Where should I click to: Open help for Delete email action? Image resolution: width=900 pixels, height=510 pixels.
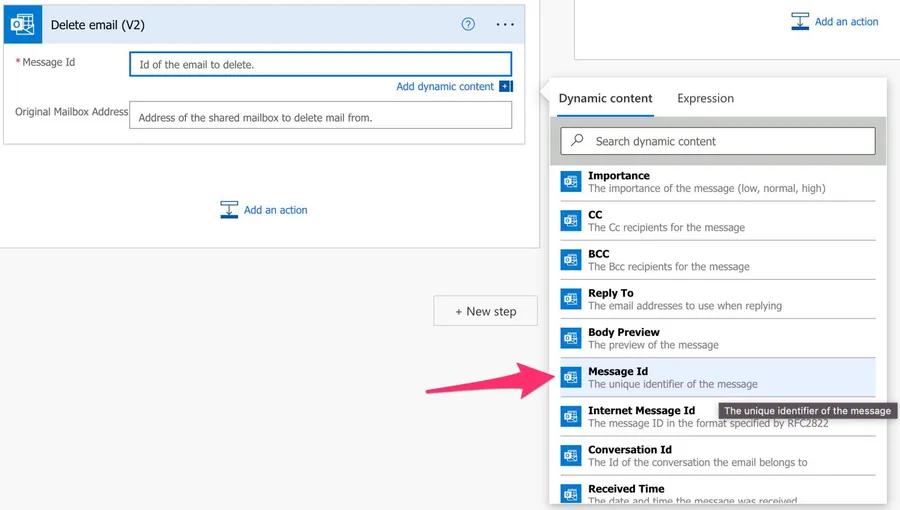[x=468, y=24]
